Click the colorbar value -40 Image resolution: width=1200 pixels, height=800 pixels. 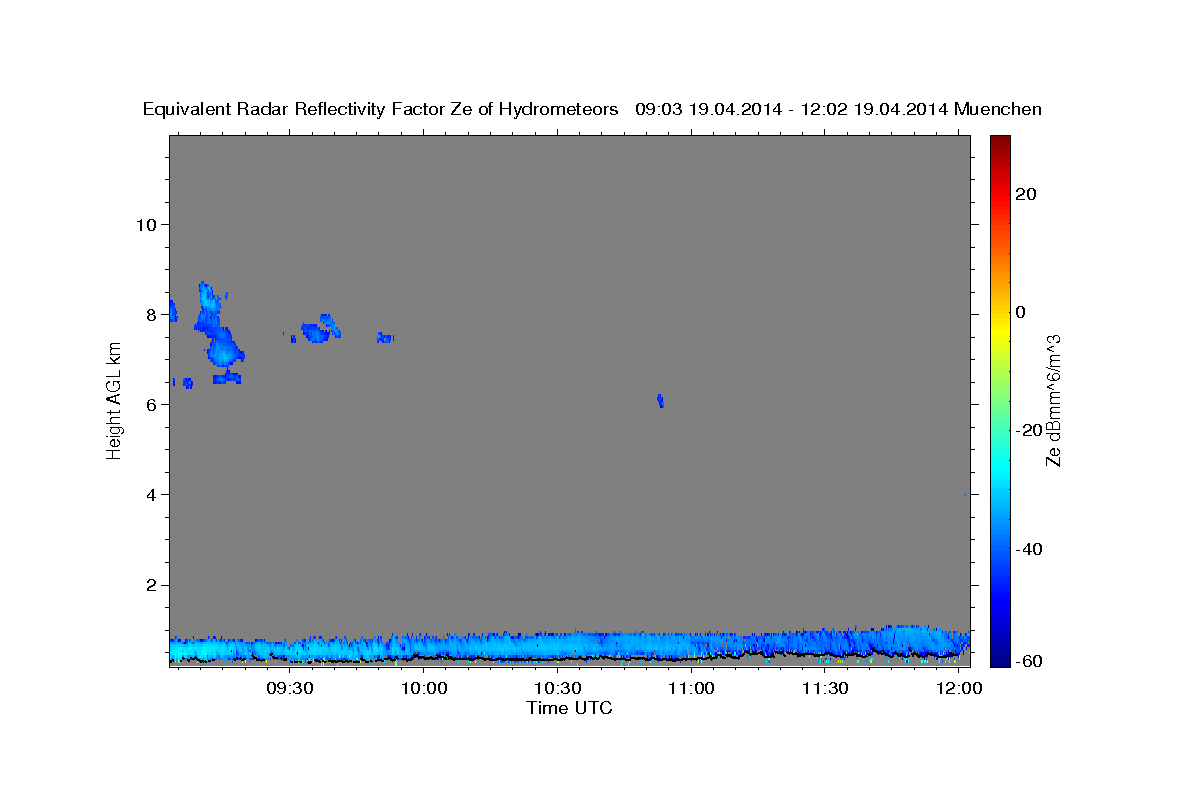(x=1030, y=548)
